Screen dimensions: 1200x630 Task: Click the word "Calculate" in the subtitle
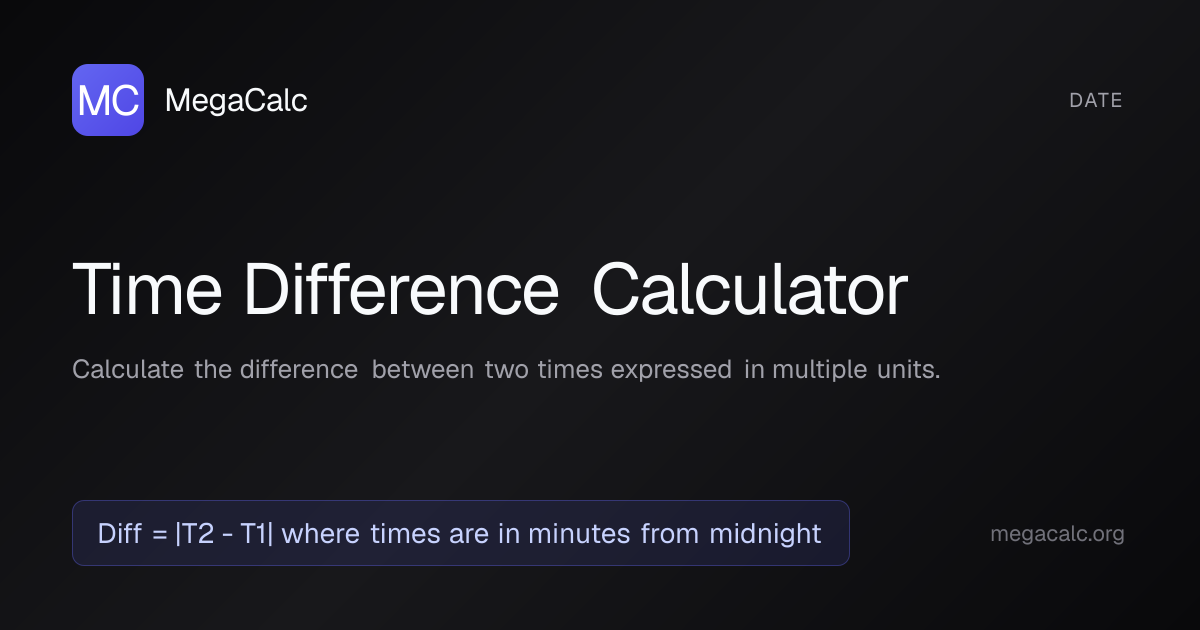click(128, 370)
